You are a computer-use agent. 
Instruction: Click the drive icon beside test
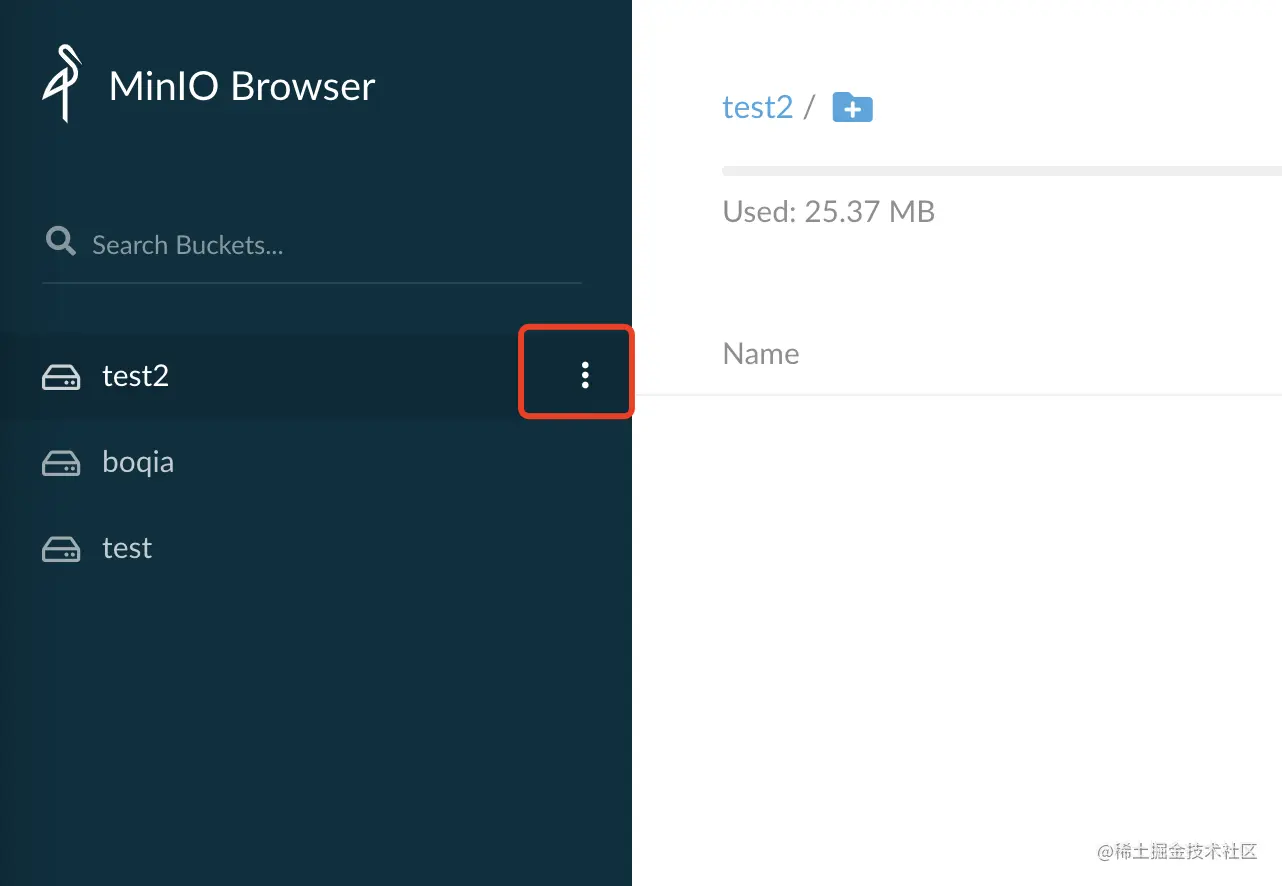pos(61,549)
